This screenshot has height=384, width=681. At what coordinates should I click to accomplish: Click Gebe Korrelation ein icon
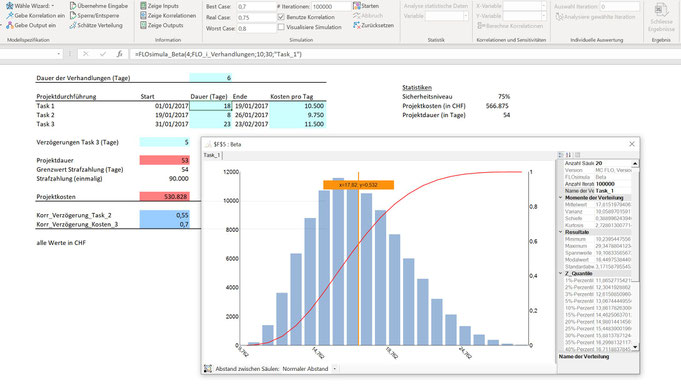pyautogui.click(x=10, y=16)
